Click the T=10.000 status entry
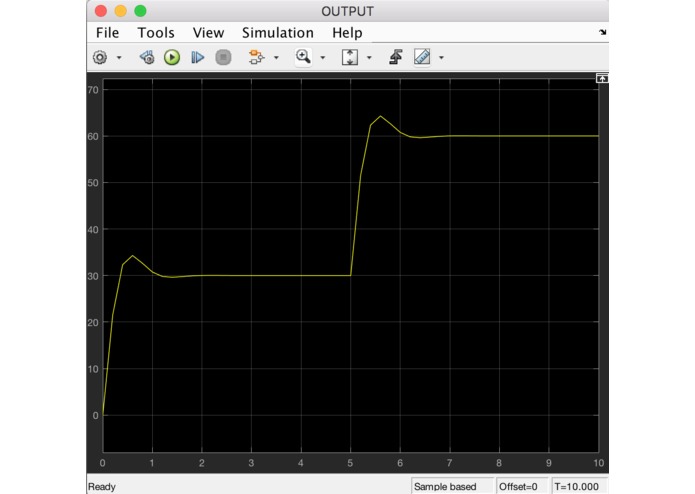The width and height of the screenshot is (695, 494). tap(576, 486)
